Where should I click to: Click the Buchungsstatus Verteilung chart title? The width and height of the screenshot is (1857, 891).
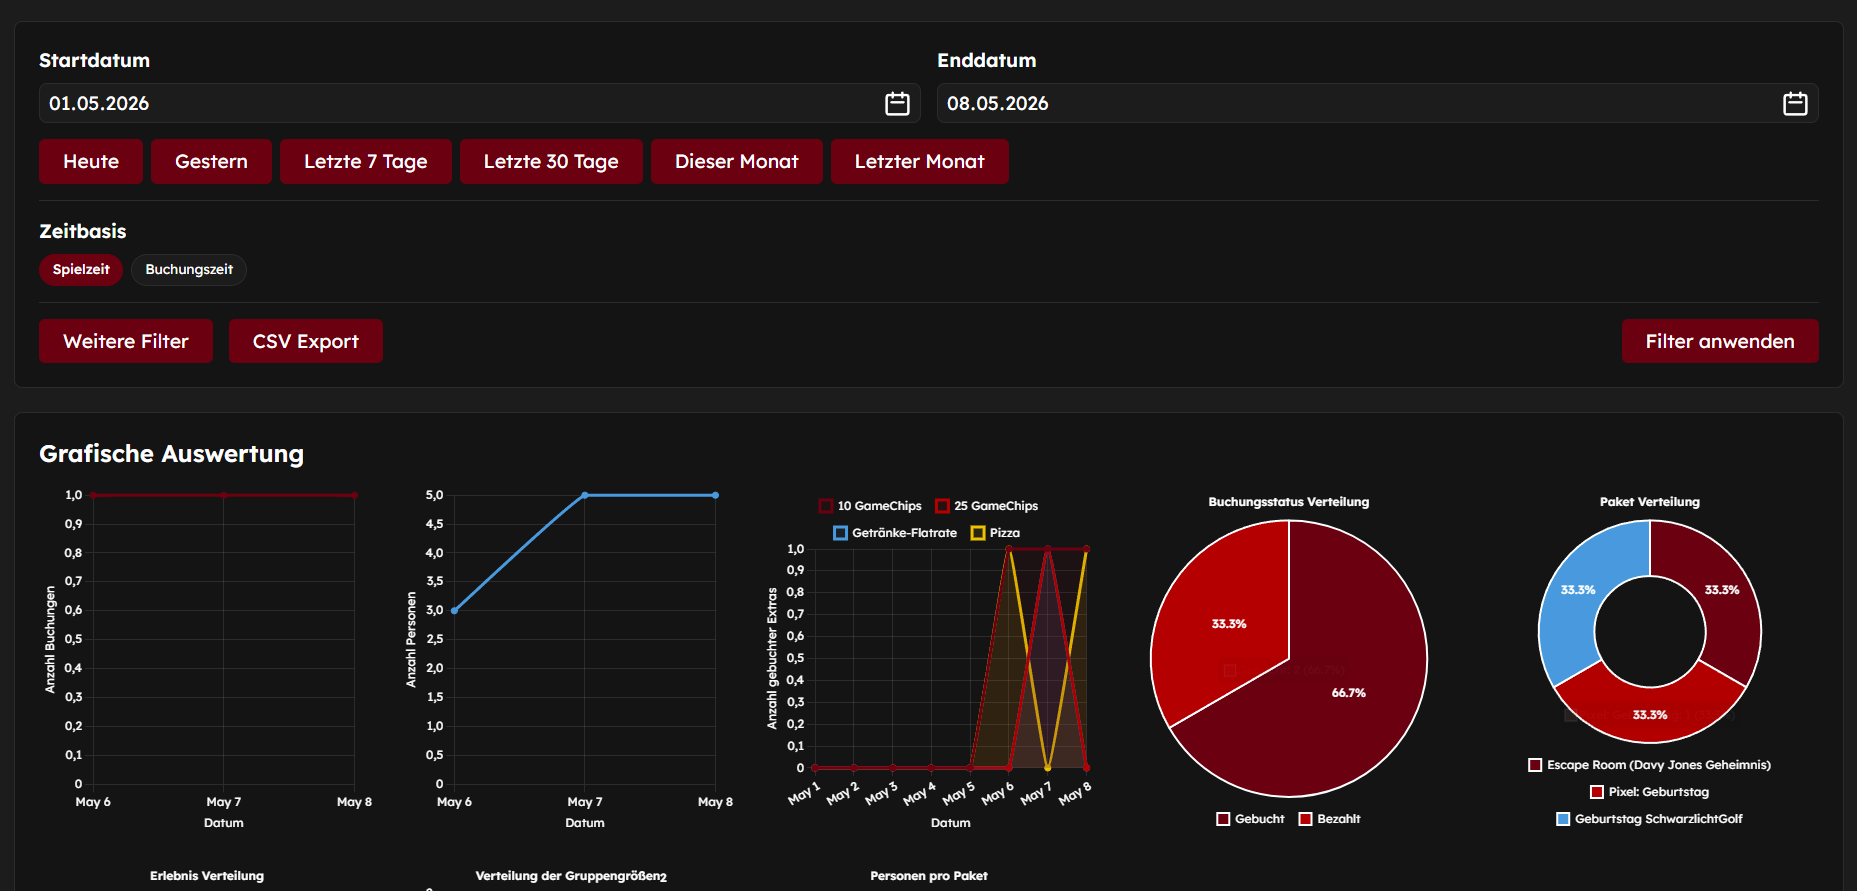[x=1288, y=502]
